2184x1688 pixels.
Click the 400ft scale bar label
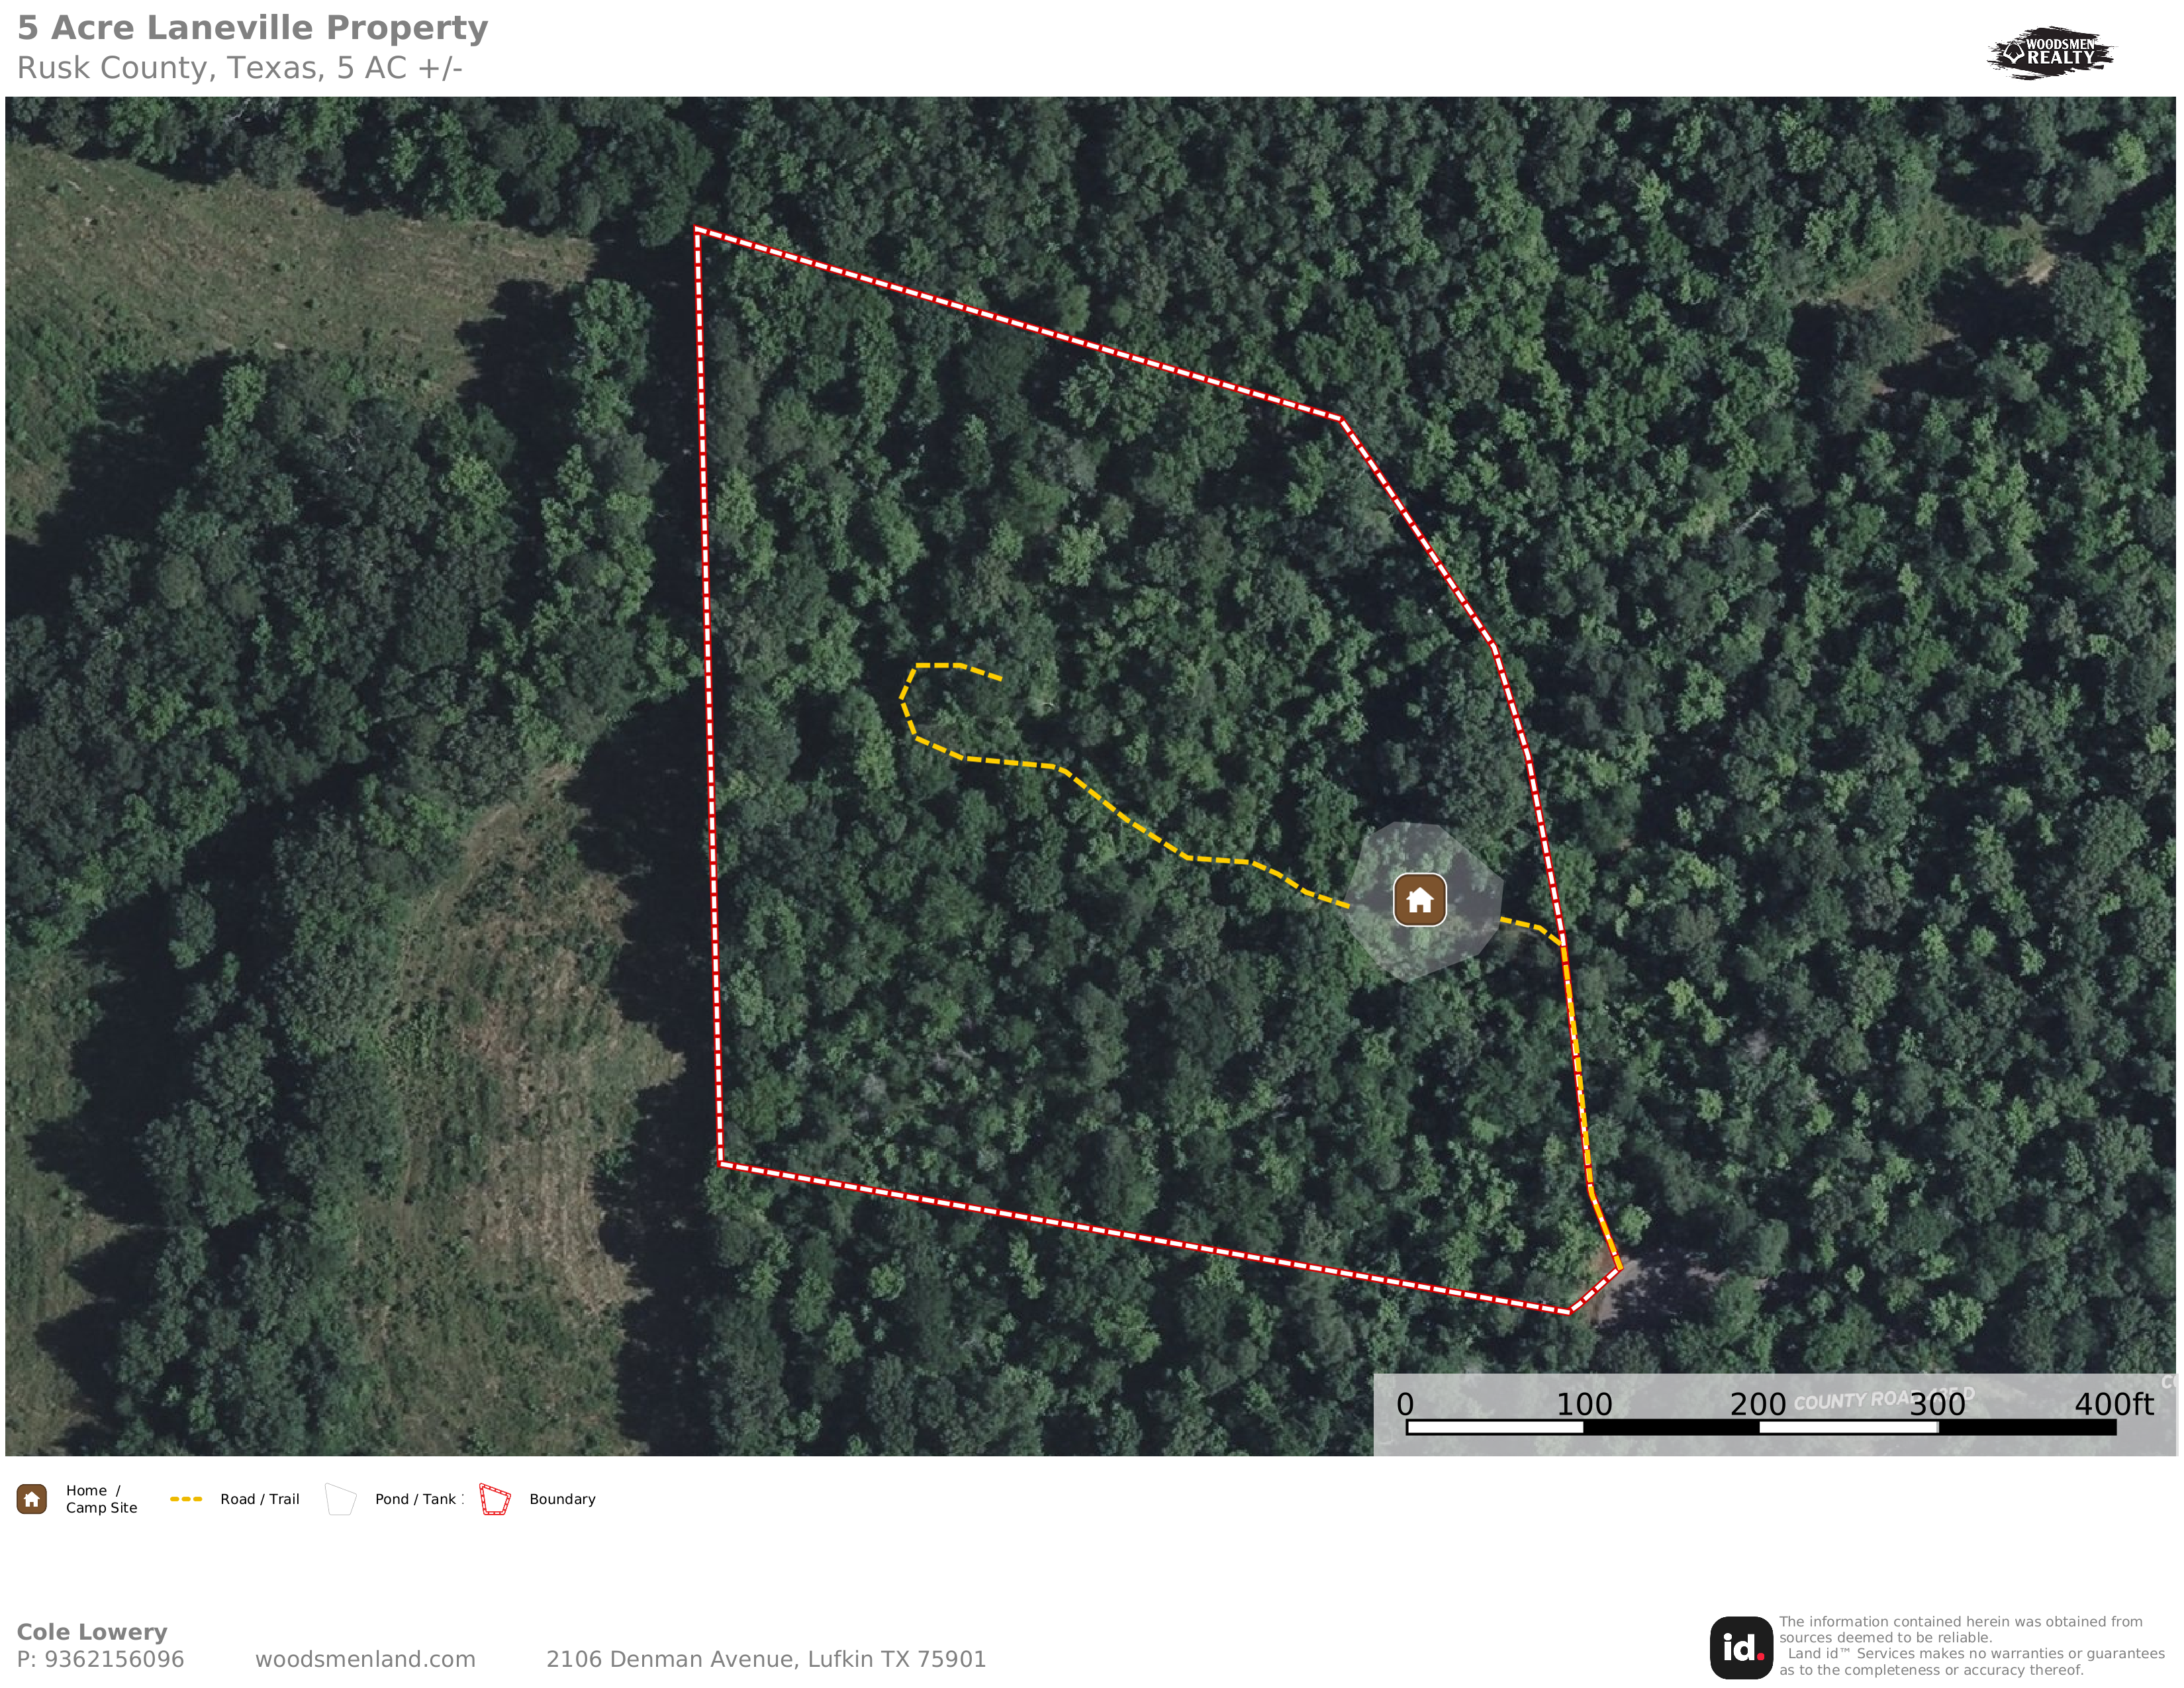[x=2113, y=1404]
